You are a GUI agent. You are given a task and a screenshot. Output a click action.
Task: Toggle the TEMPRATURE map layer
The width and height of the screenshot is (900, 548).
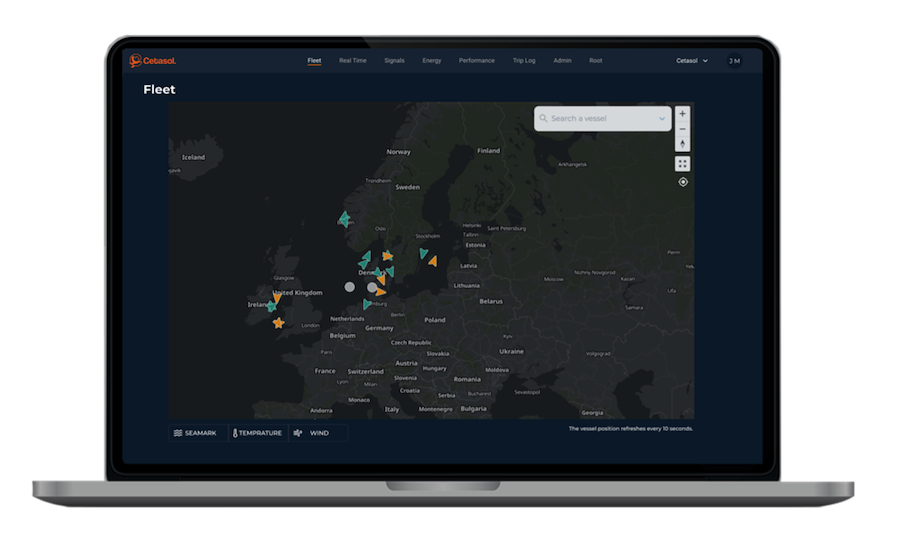[x=257, y=433]
